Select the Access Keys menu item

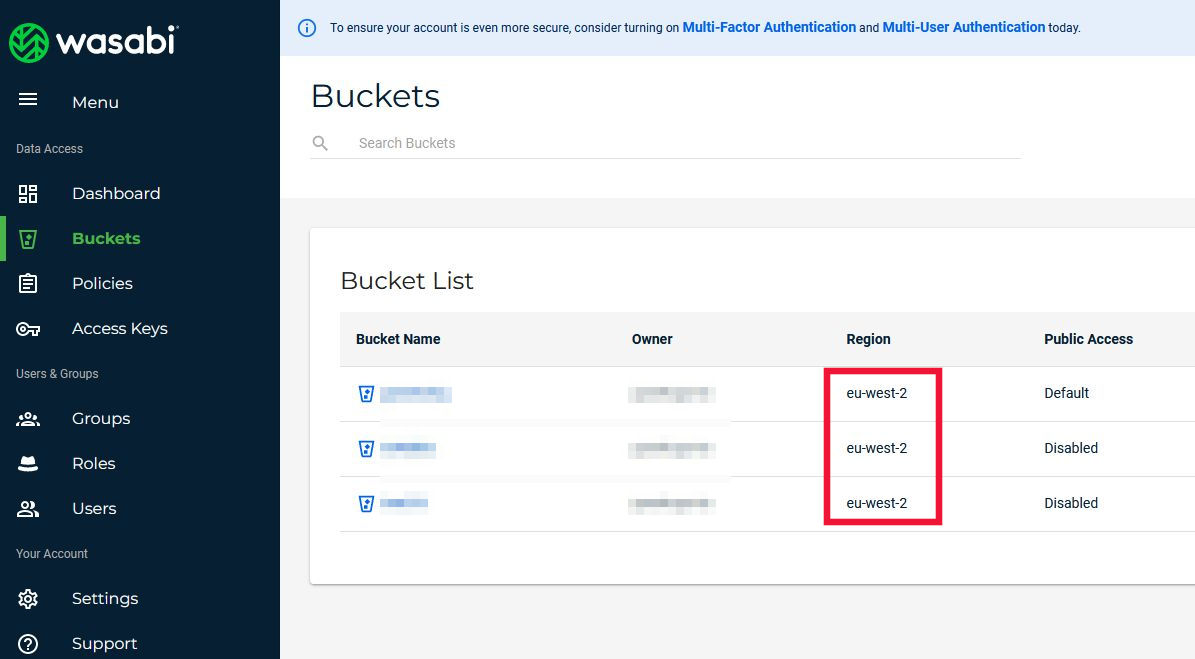tap(119, 329)
